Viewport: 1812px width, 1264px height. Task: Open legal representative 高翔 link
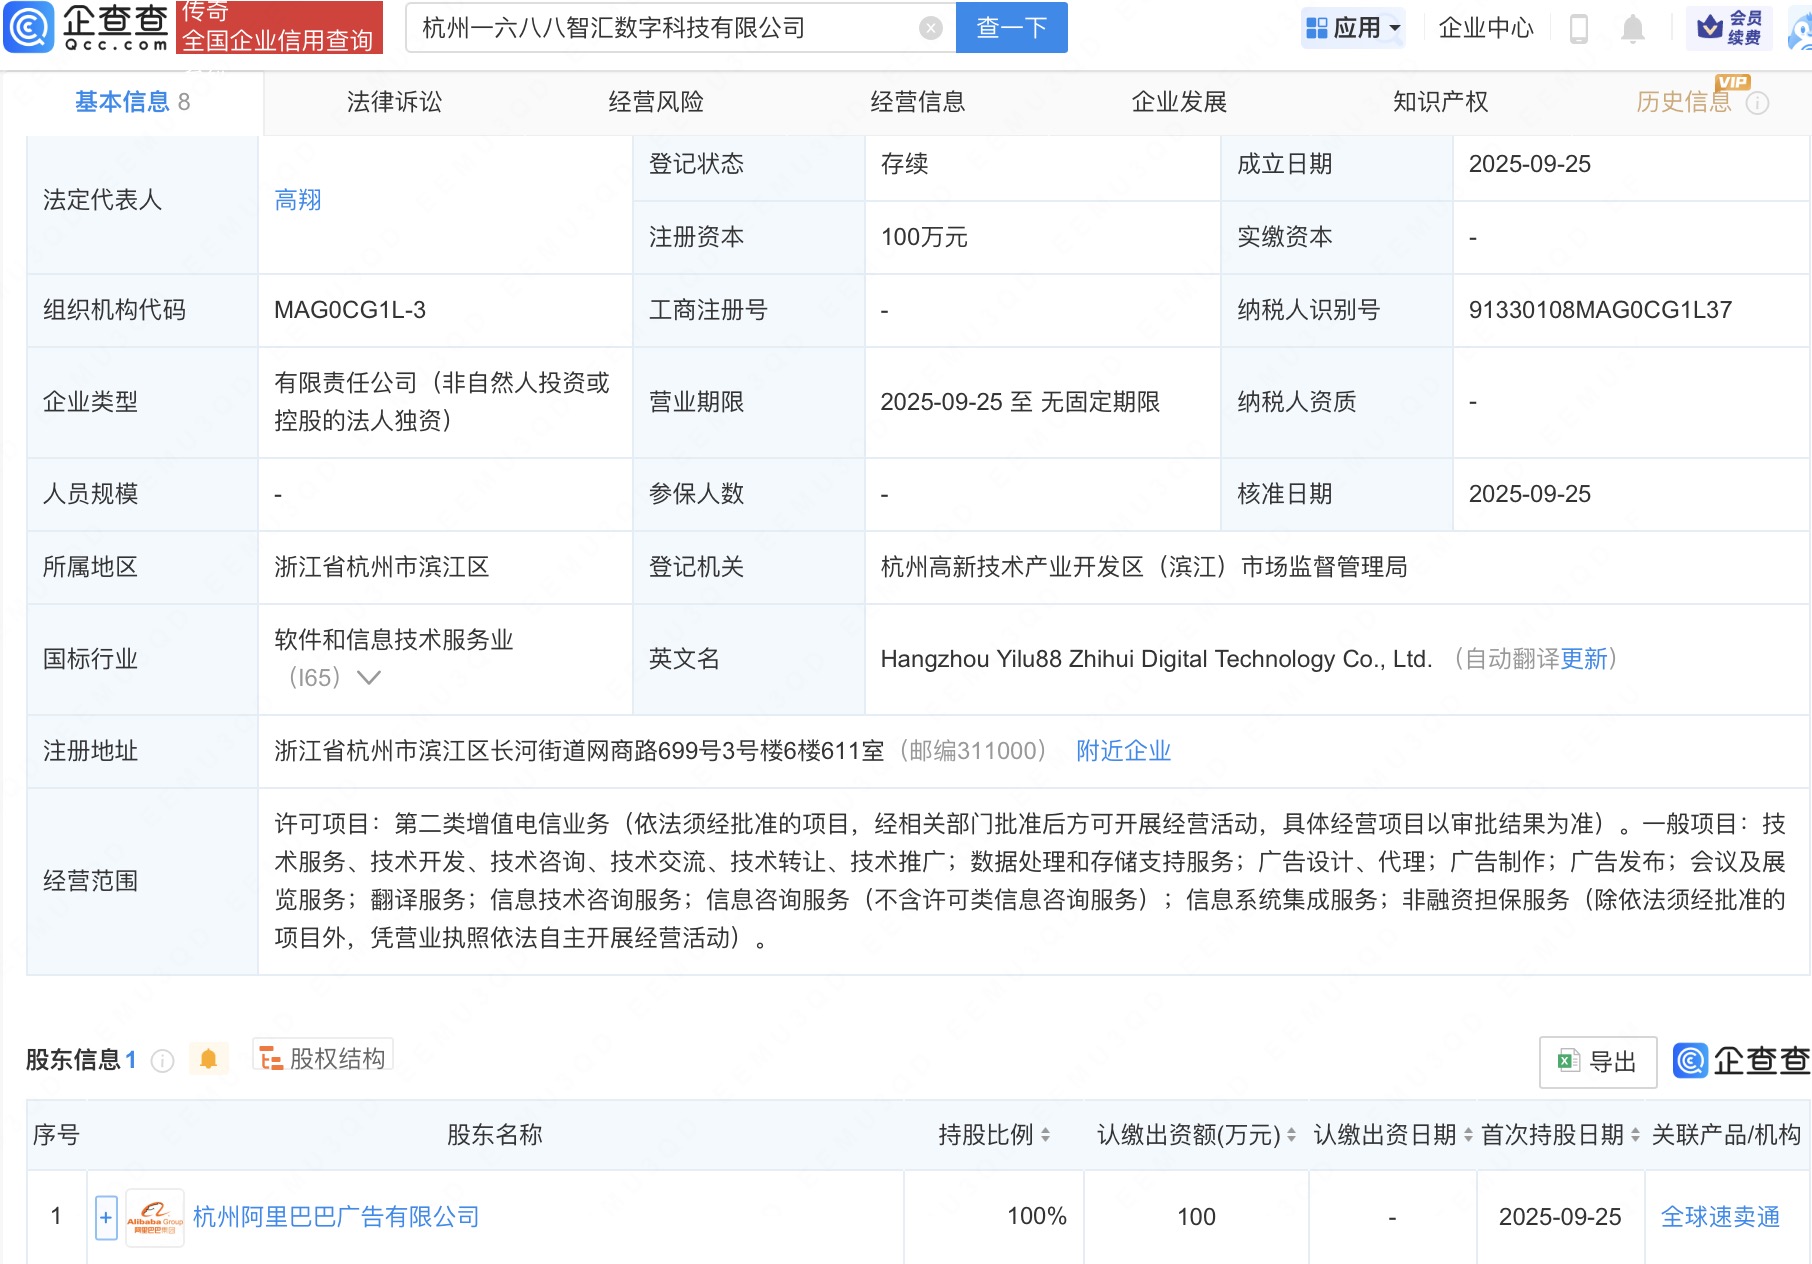[x=298, y=200]
